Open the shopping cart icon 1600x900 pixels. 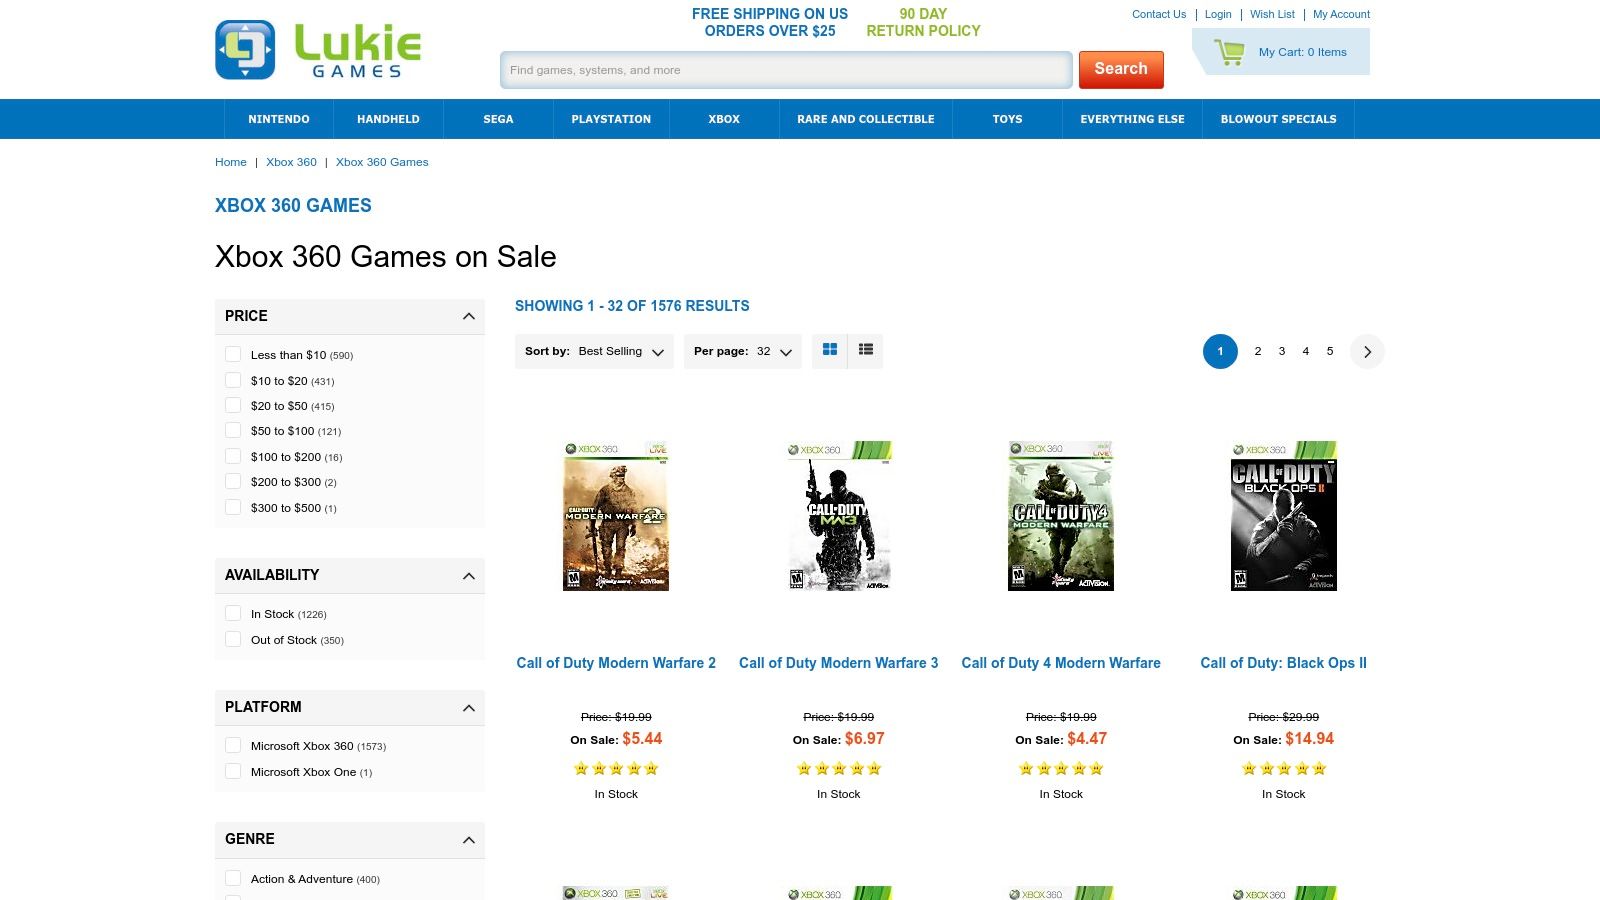pyautogui.click(x=1229, y=52)
